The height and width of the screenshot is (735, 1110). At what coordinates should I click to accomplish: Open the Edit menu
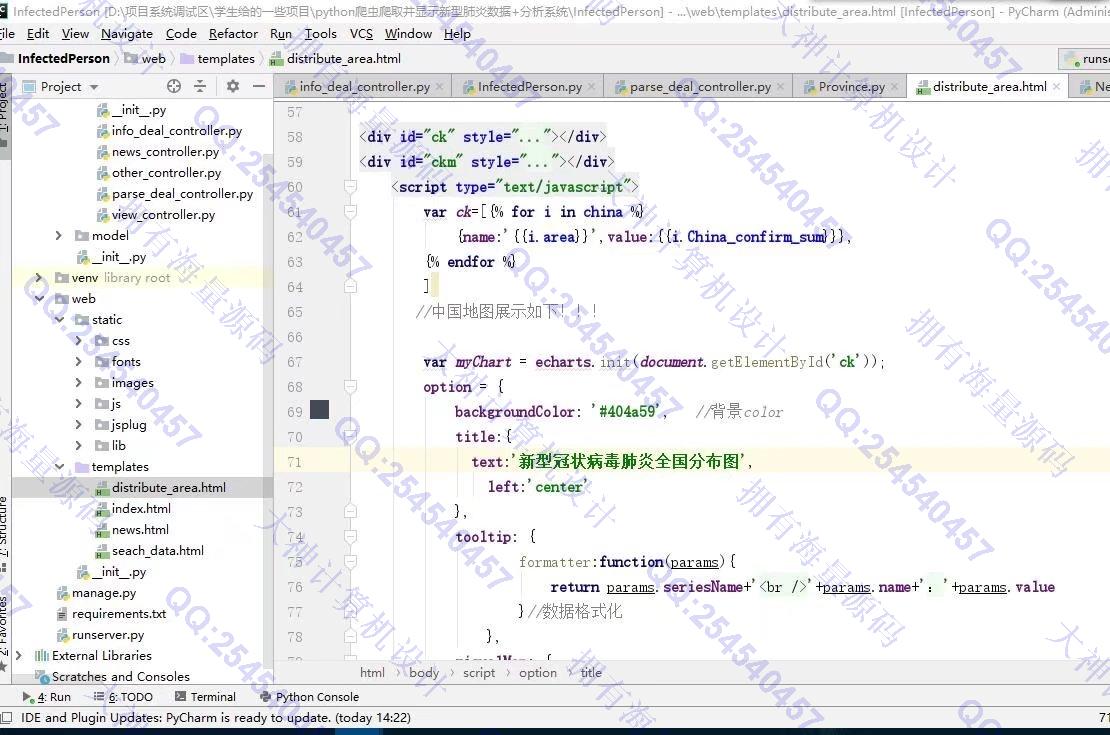click(x=38, y=33)
